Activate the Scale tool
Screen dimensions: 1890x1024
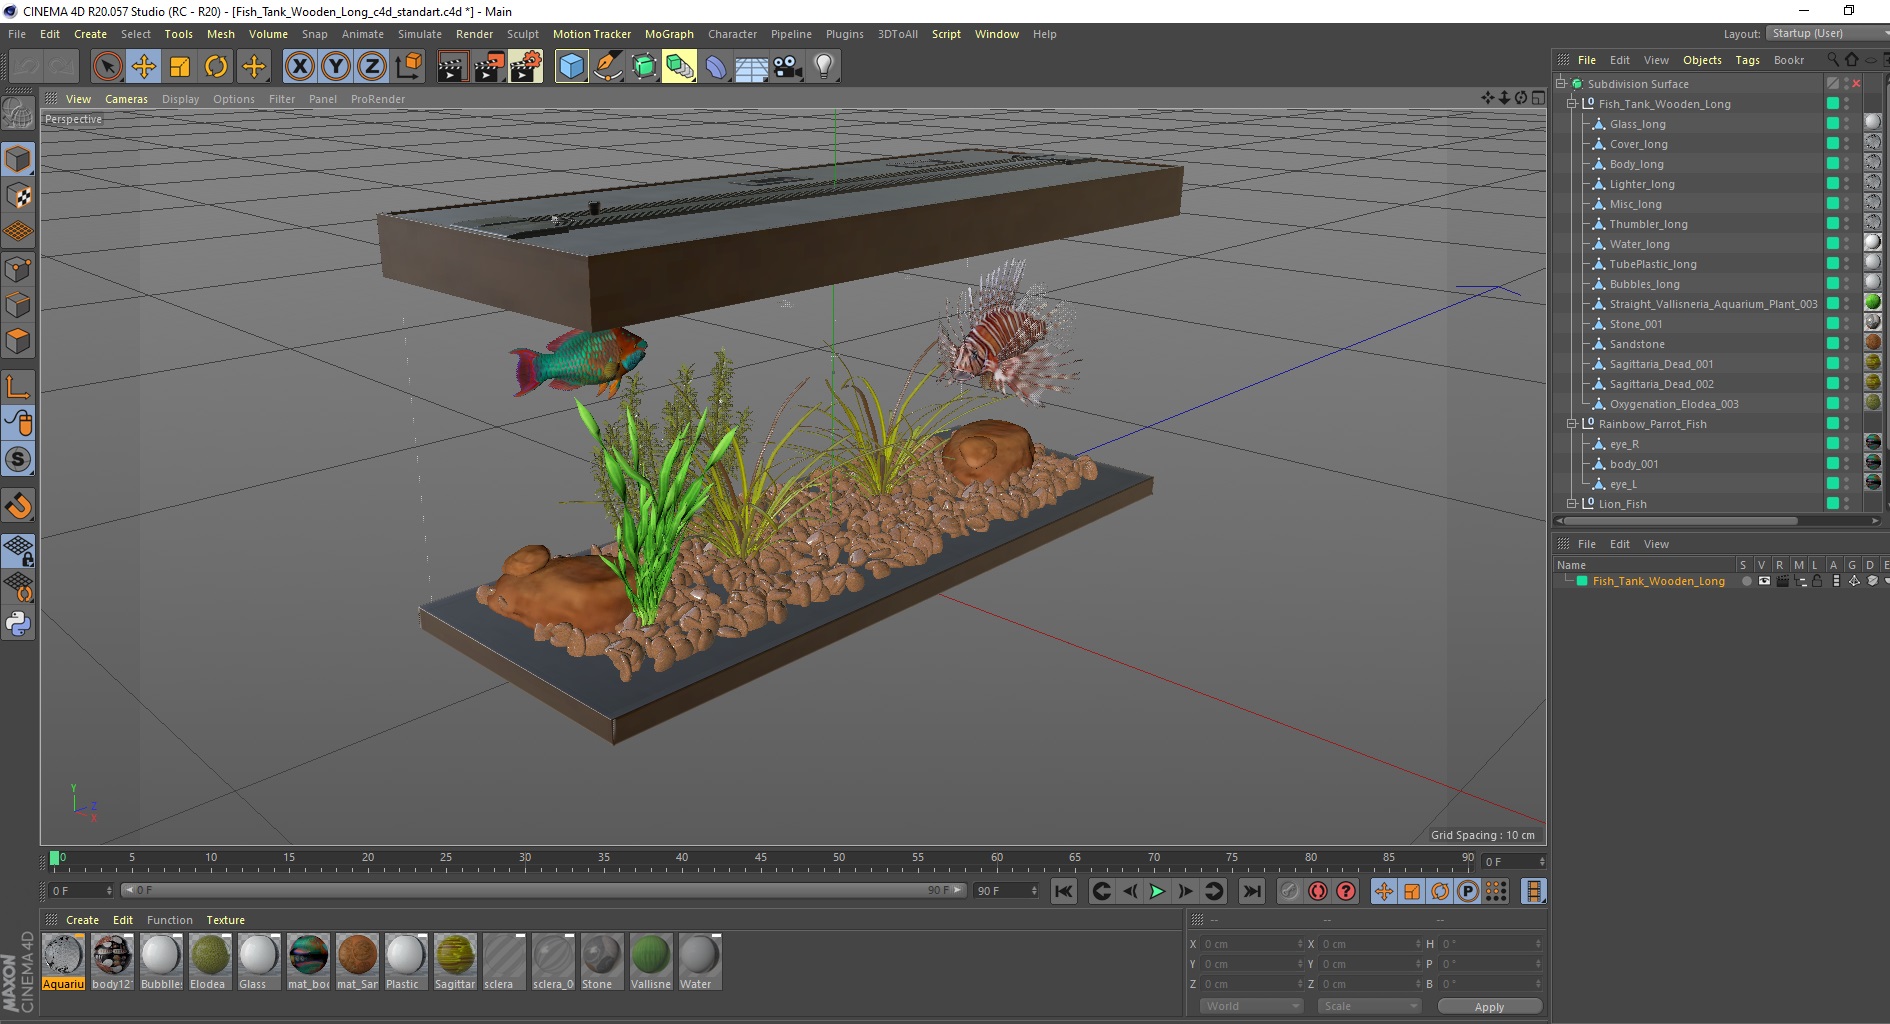coord(180,67)
